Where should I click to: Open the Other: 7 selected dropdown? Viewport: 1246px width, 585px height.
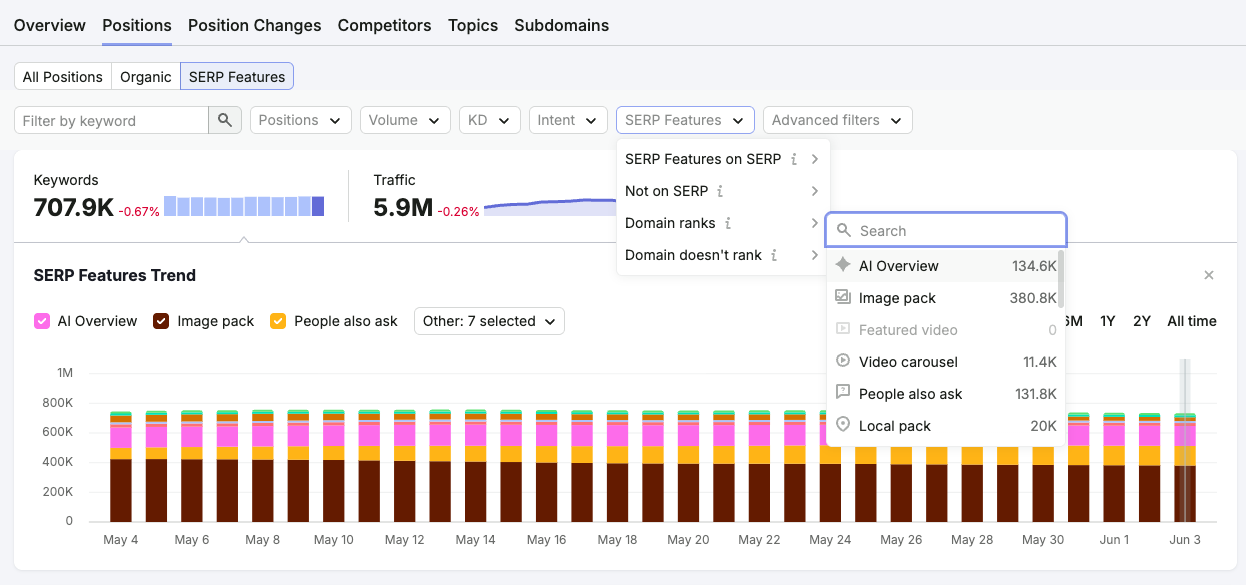[490, 321]
